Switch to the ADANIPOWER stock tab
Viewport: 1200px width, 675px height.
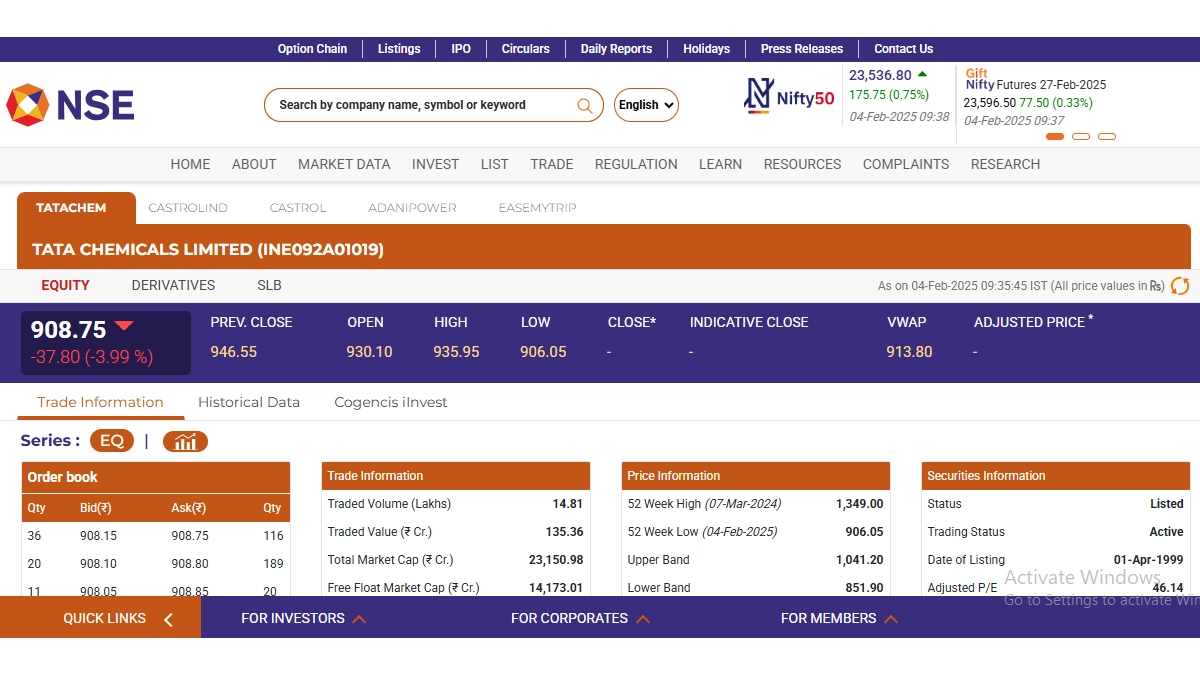[x=412, y=208]
